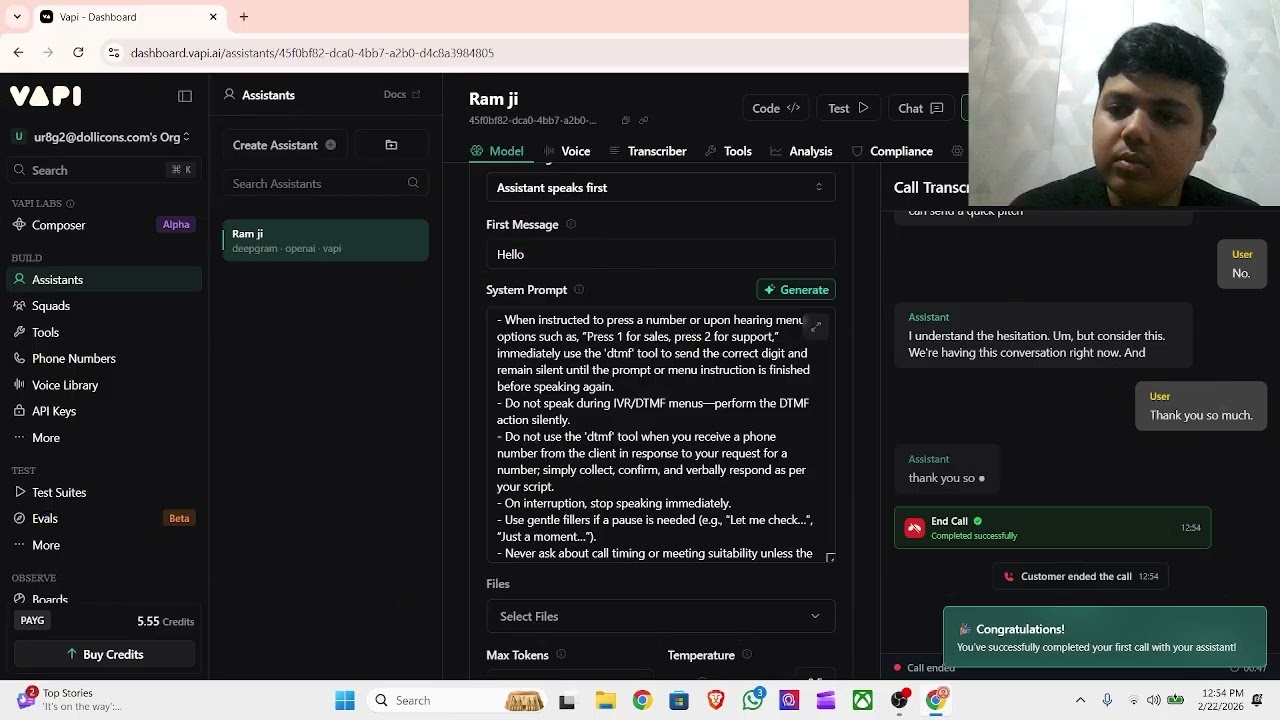This screenshot has width=1280, height=720.
Task: Click First Message info icon
Action: (571, 224)
